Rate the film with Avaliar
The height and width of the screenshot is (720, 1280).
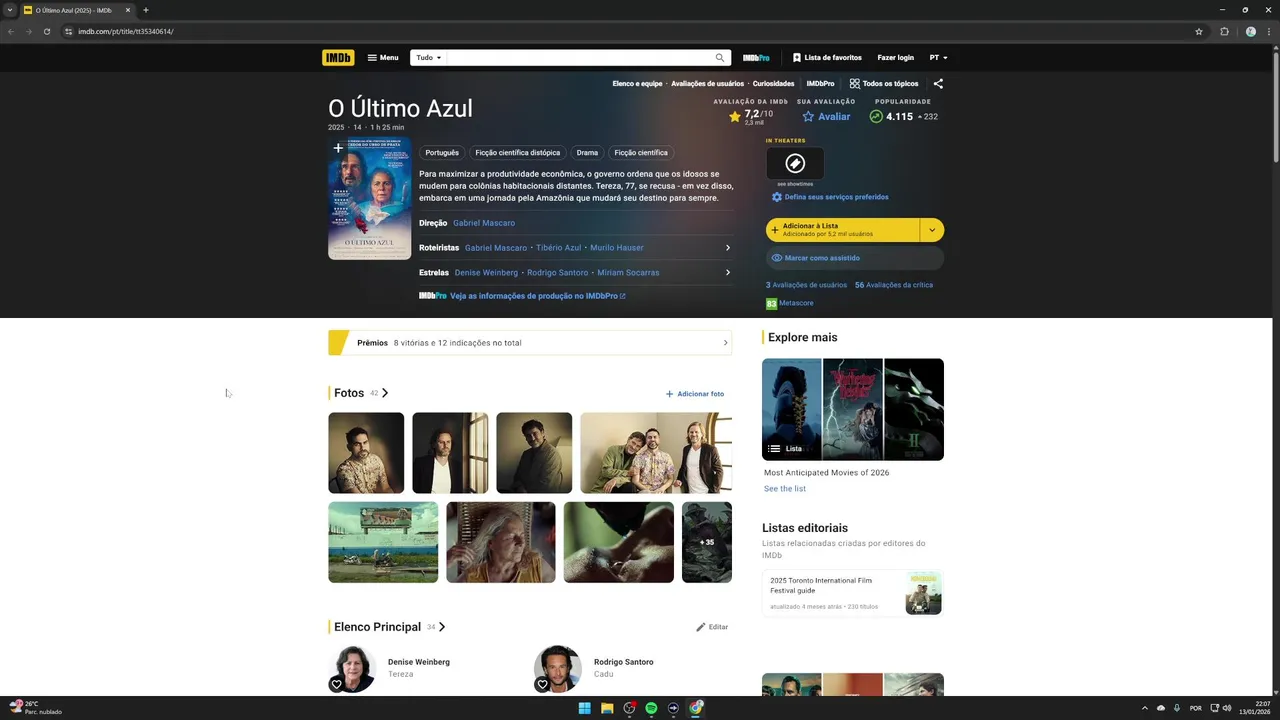point(826,117)
